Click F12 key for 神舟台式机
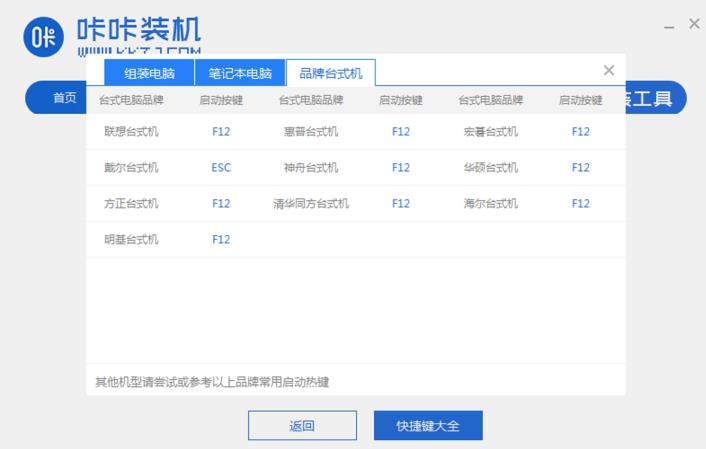 point(401,168)
